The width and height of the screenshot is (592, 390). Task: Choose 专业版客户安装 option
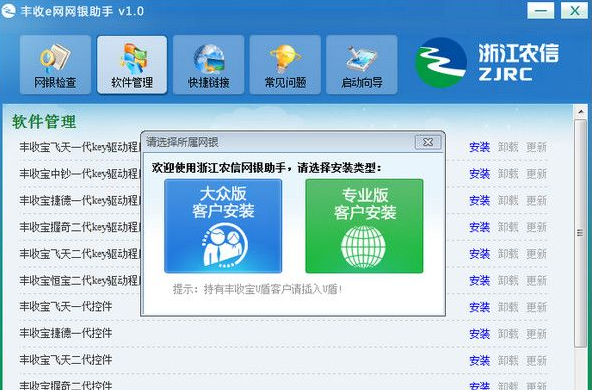coord(364,226)
